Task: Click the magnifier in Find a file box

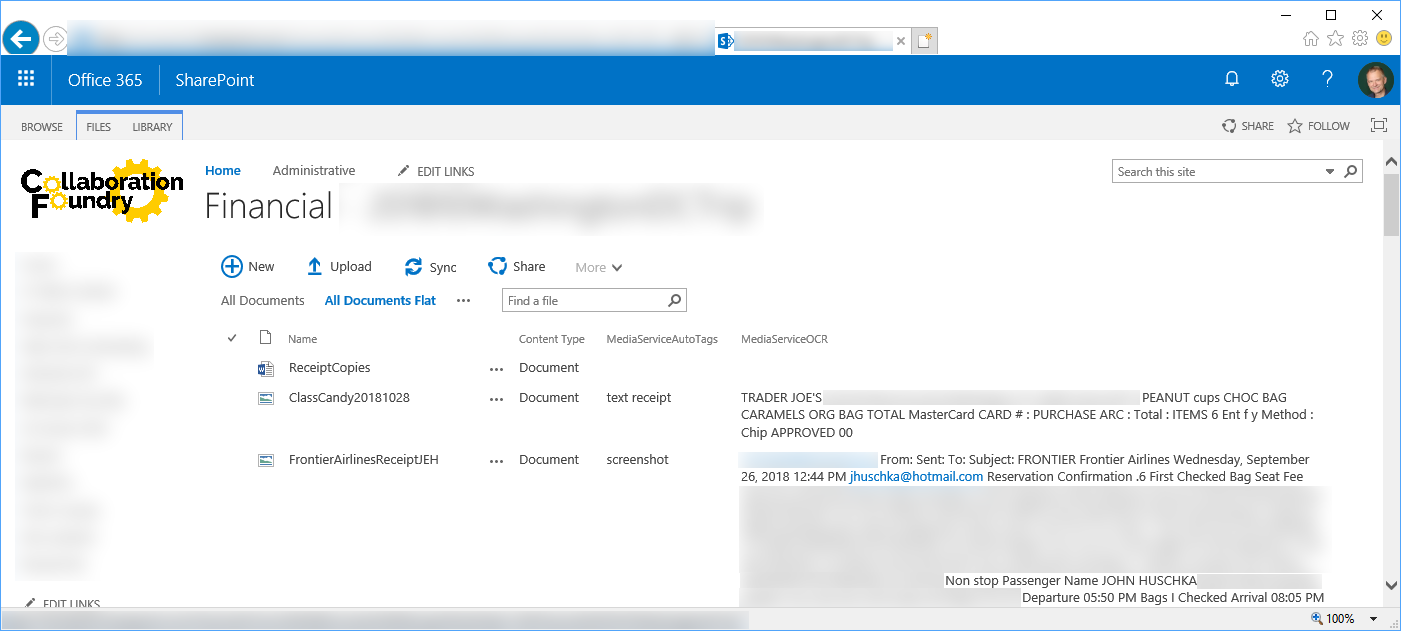Action: tap(674, 300)
